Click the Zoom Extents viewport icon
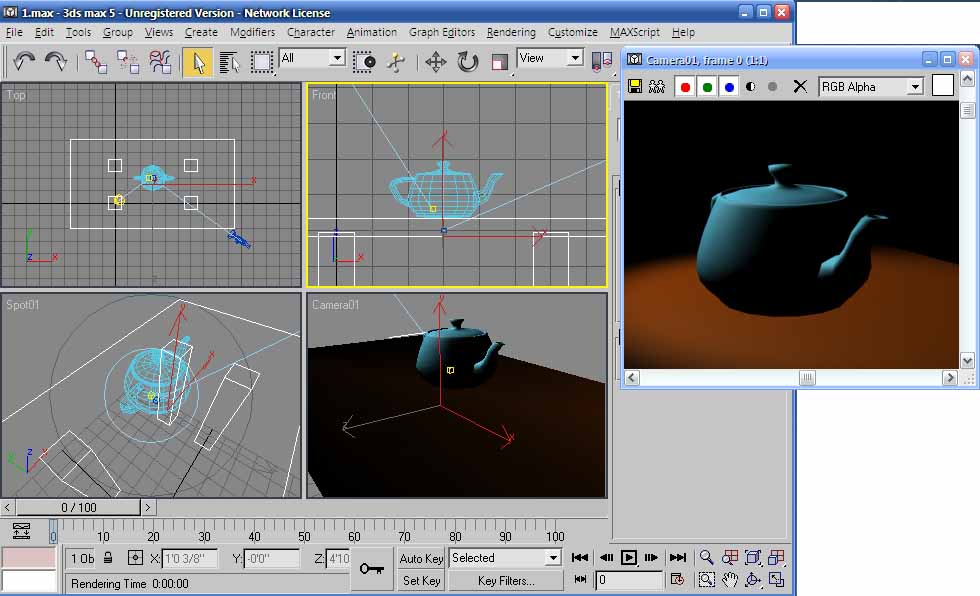 tap(753, 557)
